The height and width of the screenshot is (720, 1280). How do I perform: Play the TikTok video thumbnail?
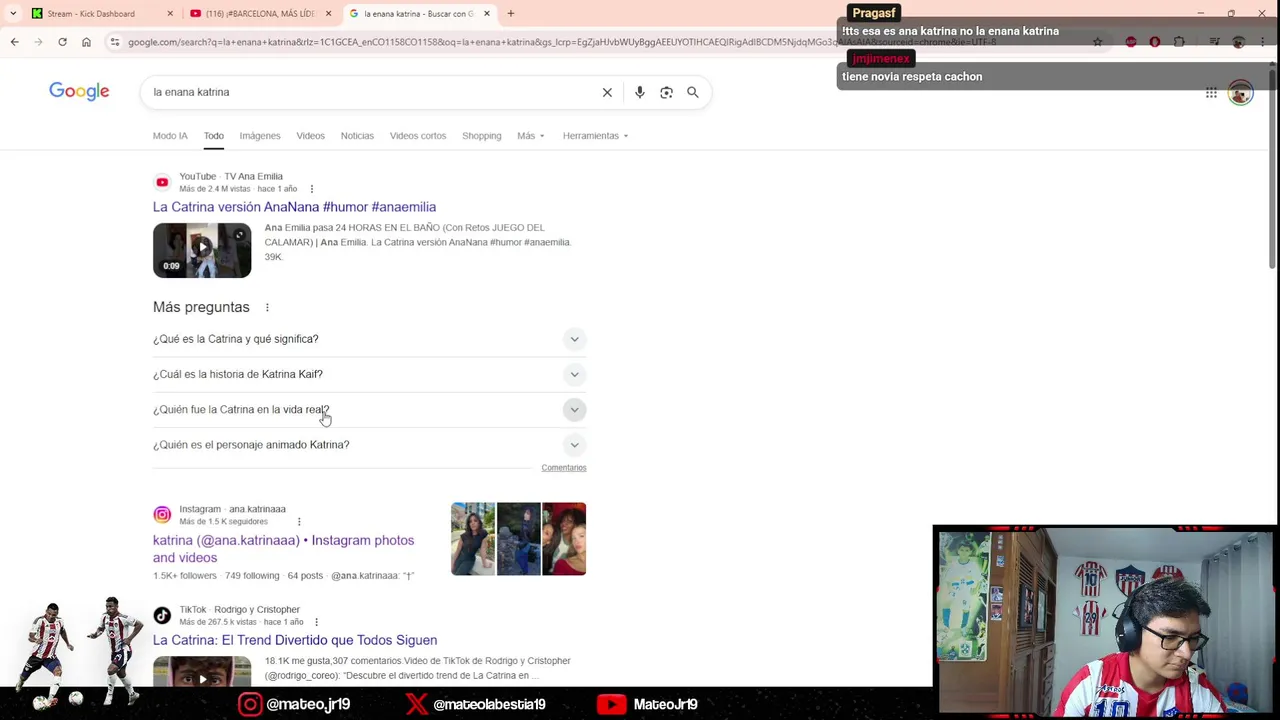point(202,671)
